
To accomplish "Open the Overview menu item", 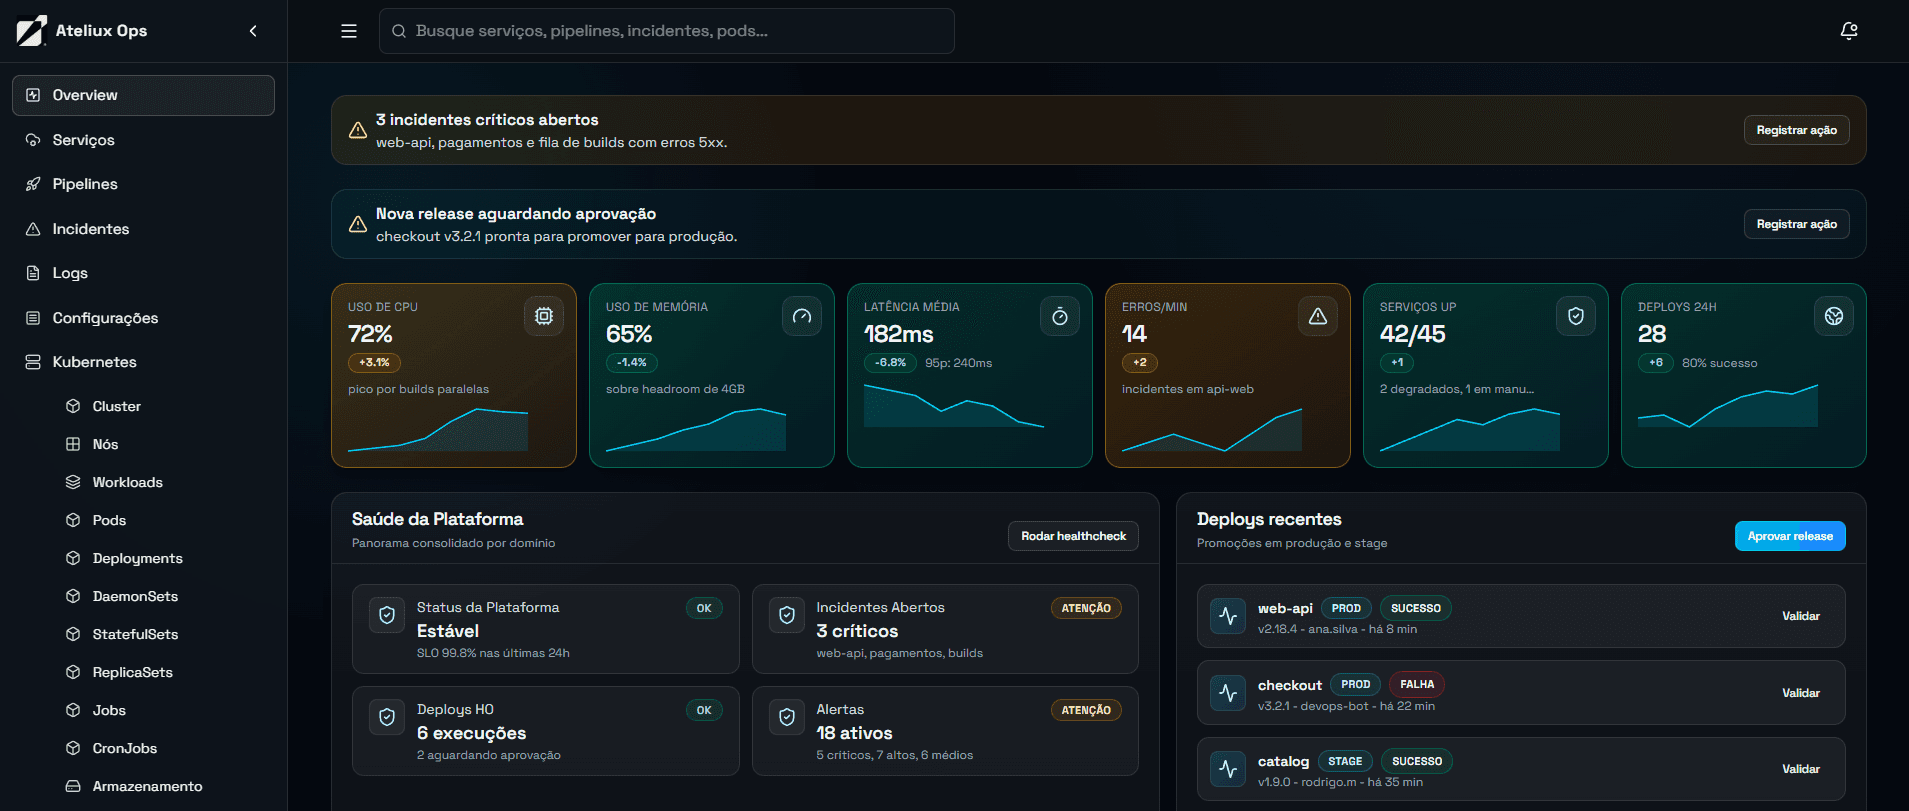I will point(143,95).
